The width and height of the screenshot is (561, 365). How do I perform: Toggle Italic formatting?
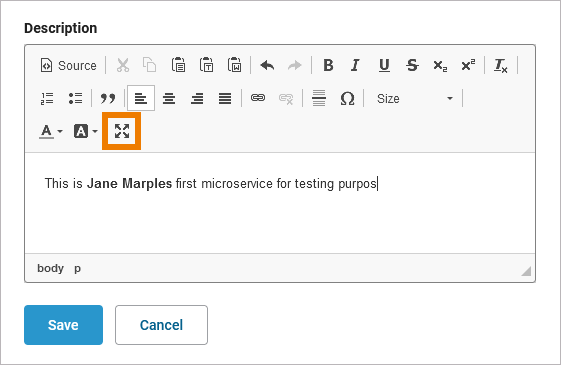pyautogui.click(x=355, y=65)
